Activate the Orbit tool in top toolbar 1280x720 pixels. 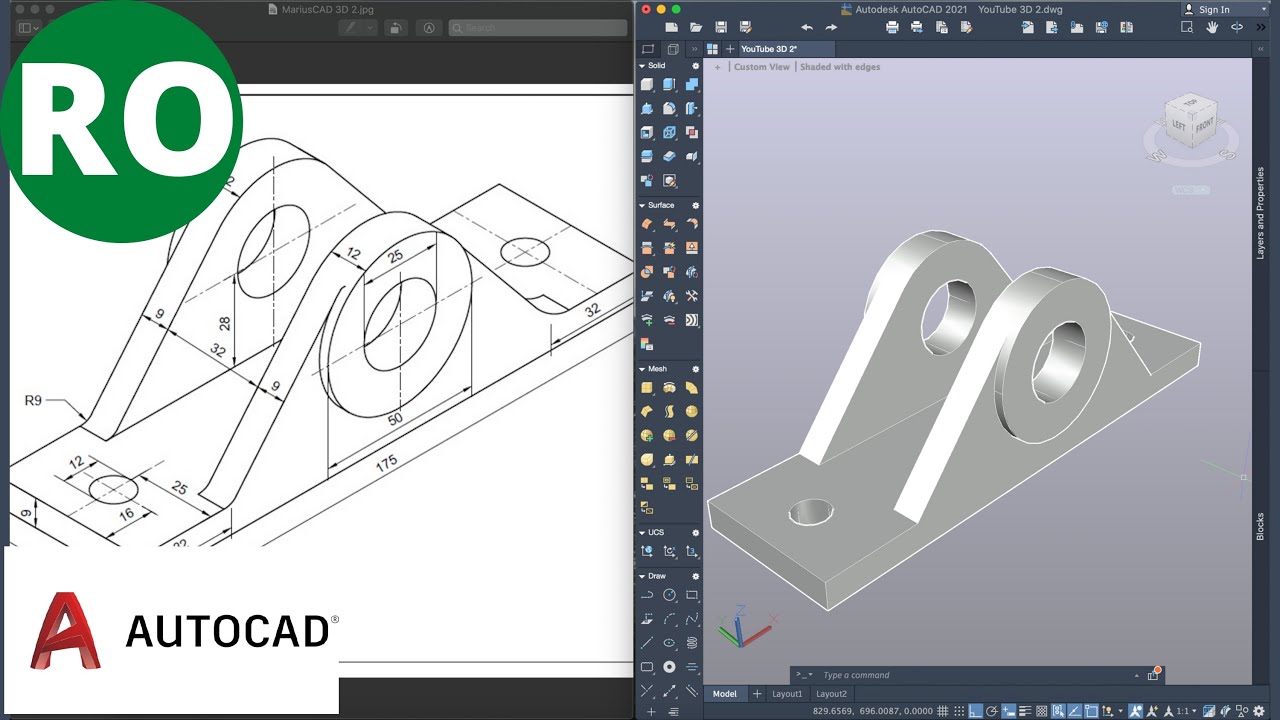pyautogui.click(x=1237, y=27)
